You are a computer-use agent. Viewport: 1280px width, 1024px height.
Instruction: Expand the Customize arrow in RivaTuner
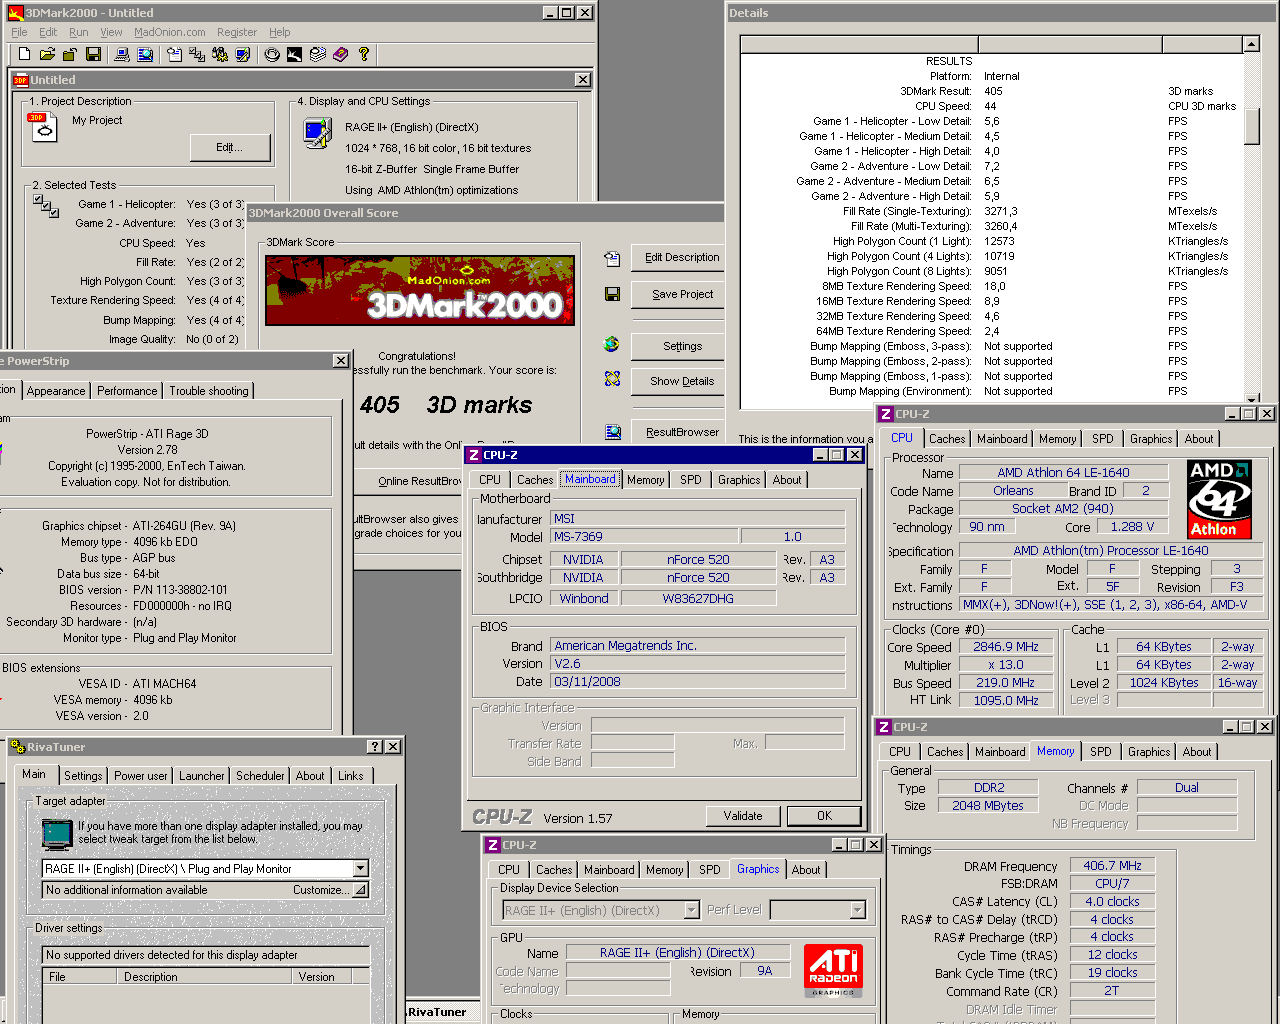361,890
